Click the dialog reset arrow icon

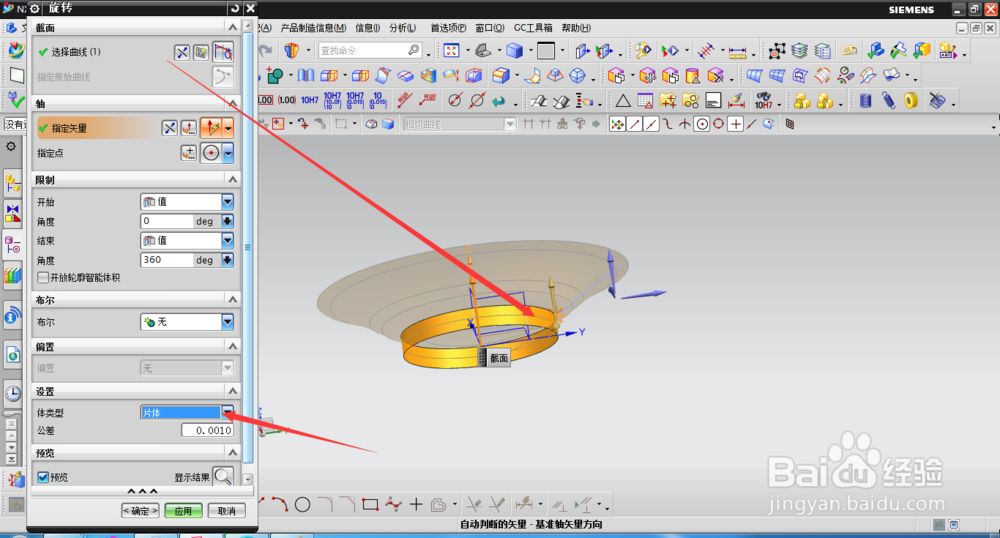click(235, 8)
